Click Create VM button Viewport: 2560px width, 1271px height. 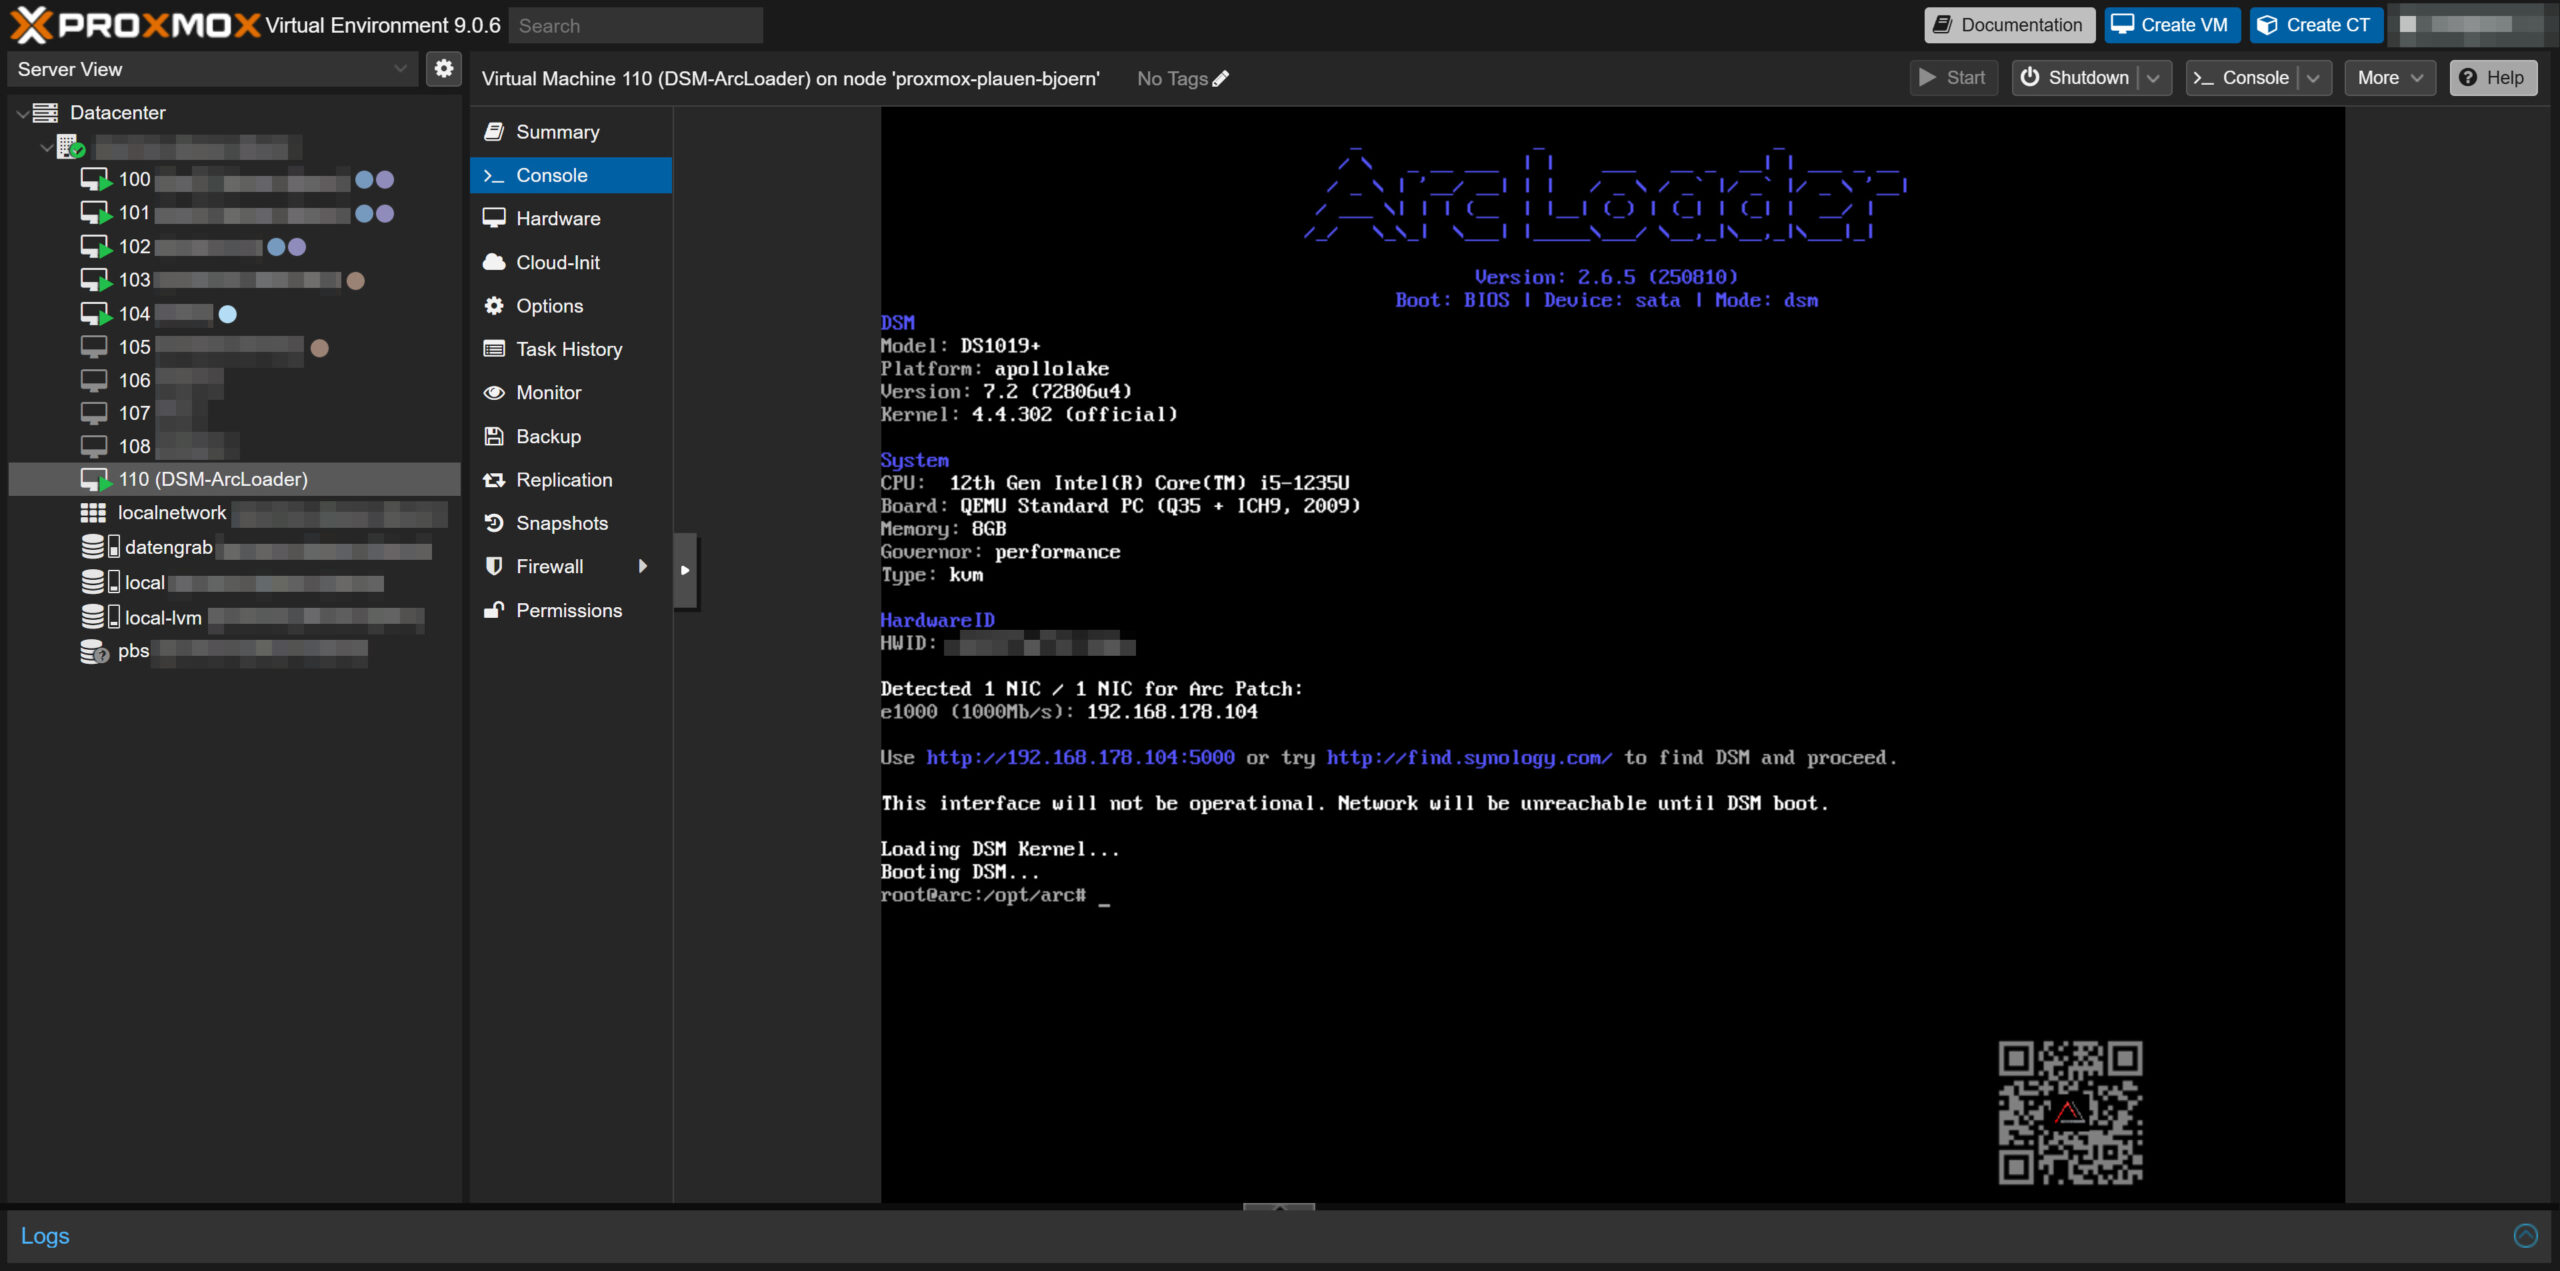click(2172, 25)
